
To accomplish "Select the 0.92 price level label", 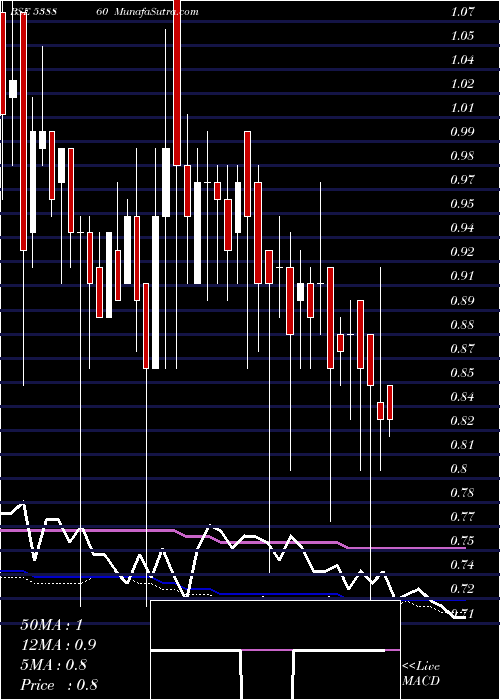I will pyautogui.click(x=462, y=253).
